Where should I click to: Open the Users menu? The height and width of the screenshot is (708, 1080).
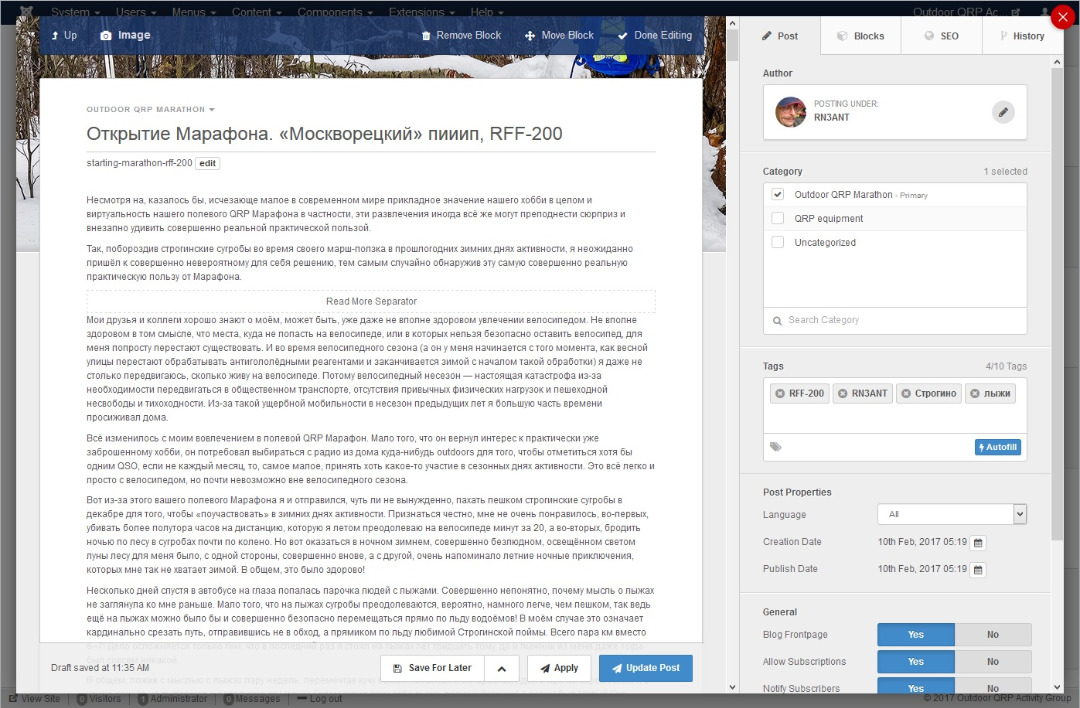(136, 12)
